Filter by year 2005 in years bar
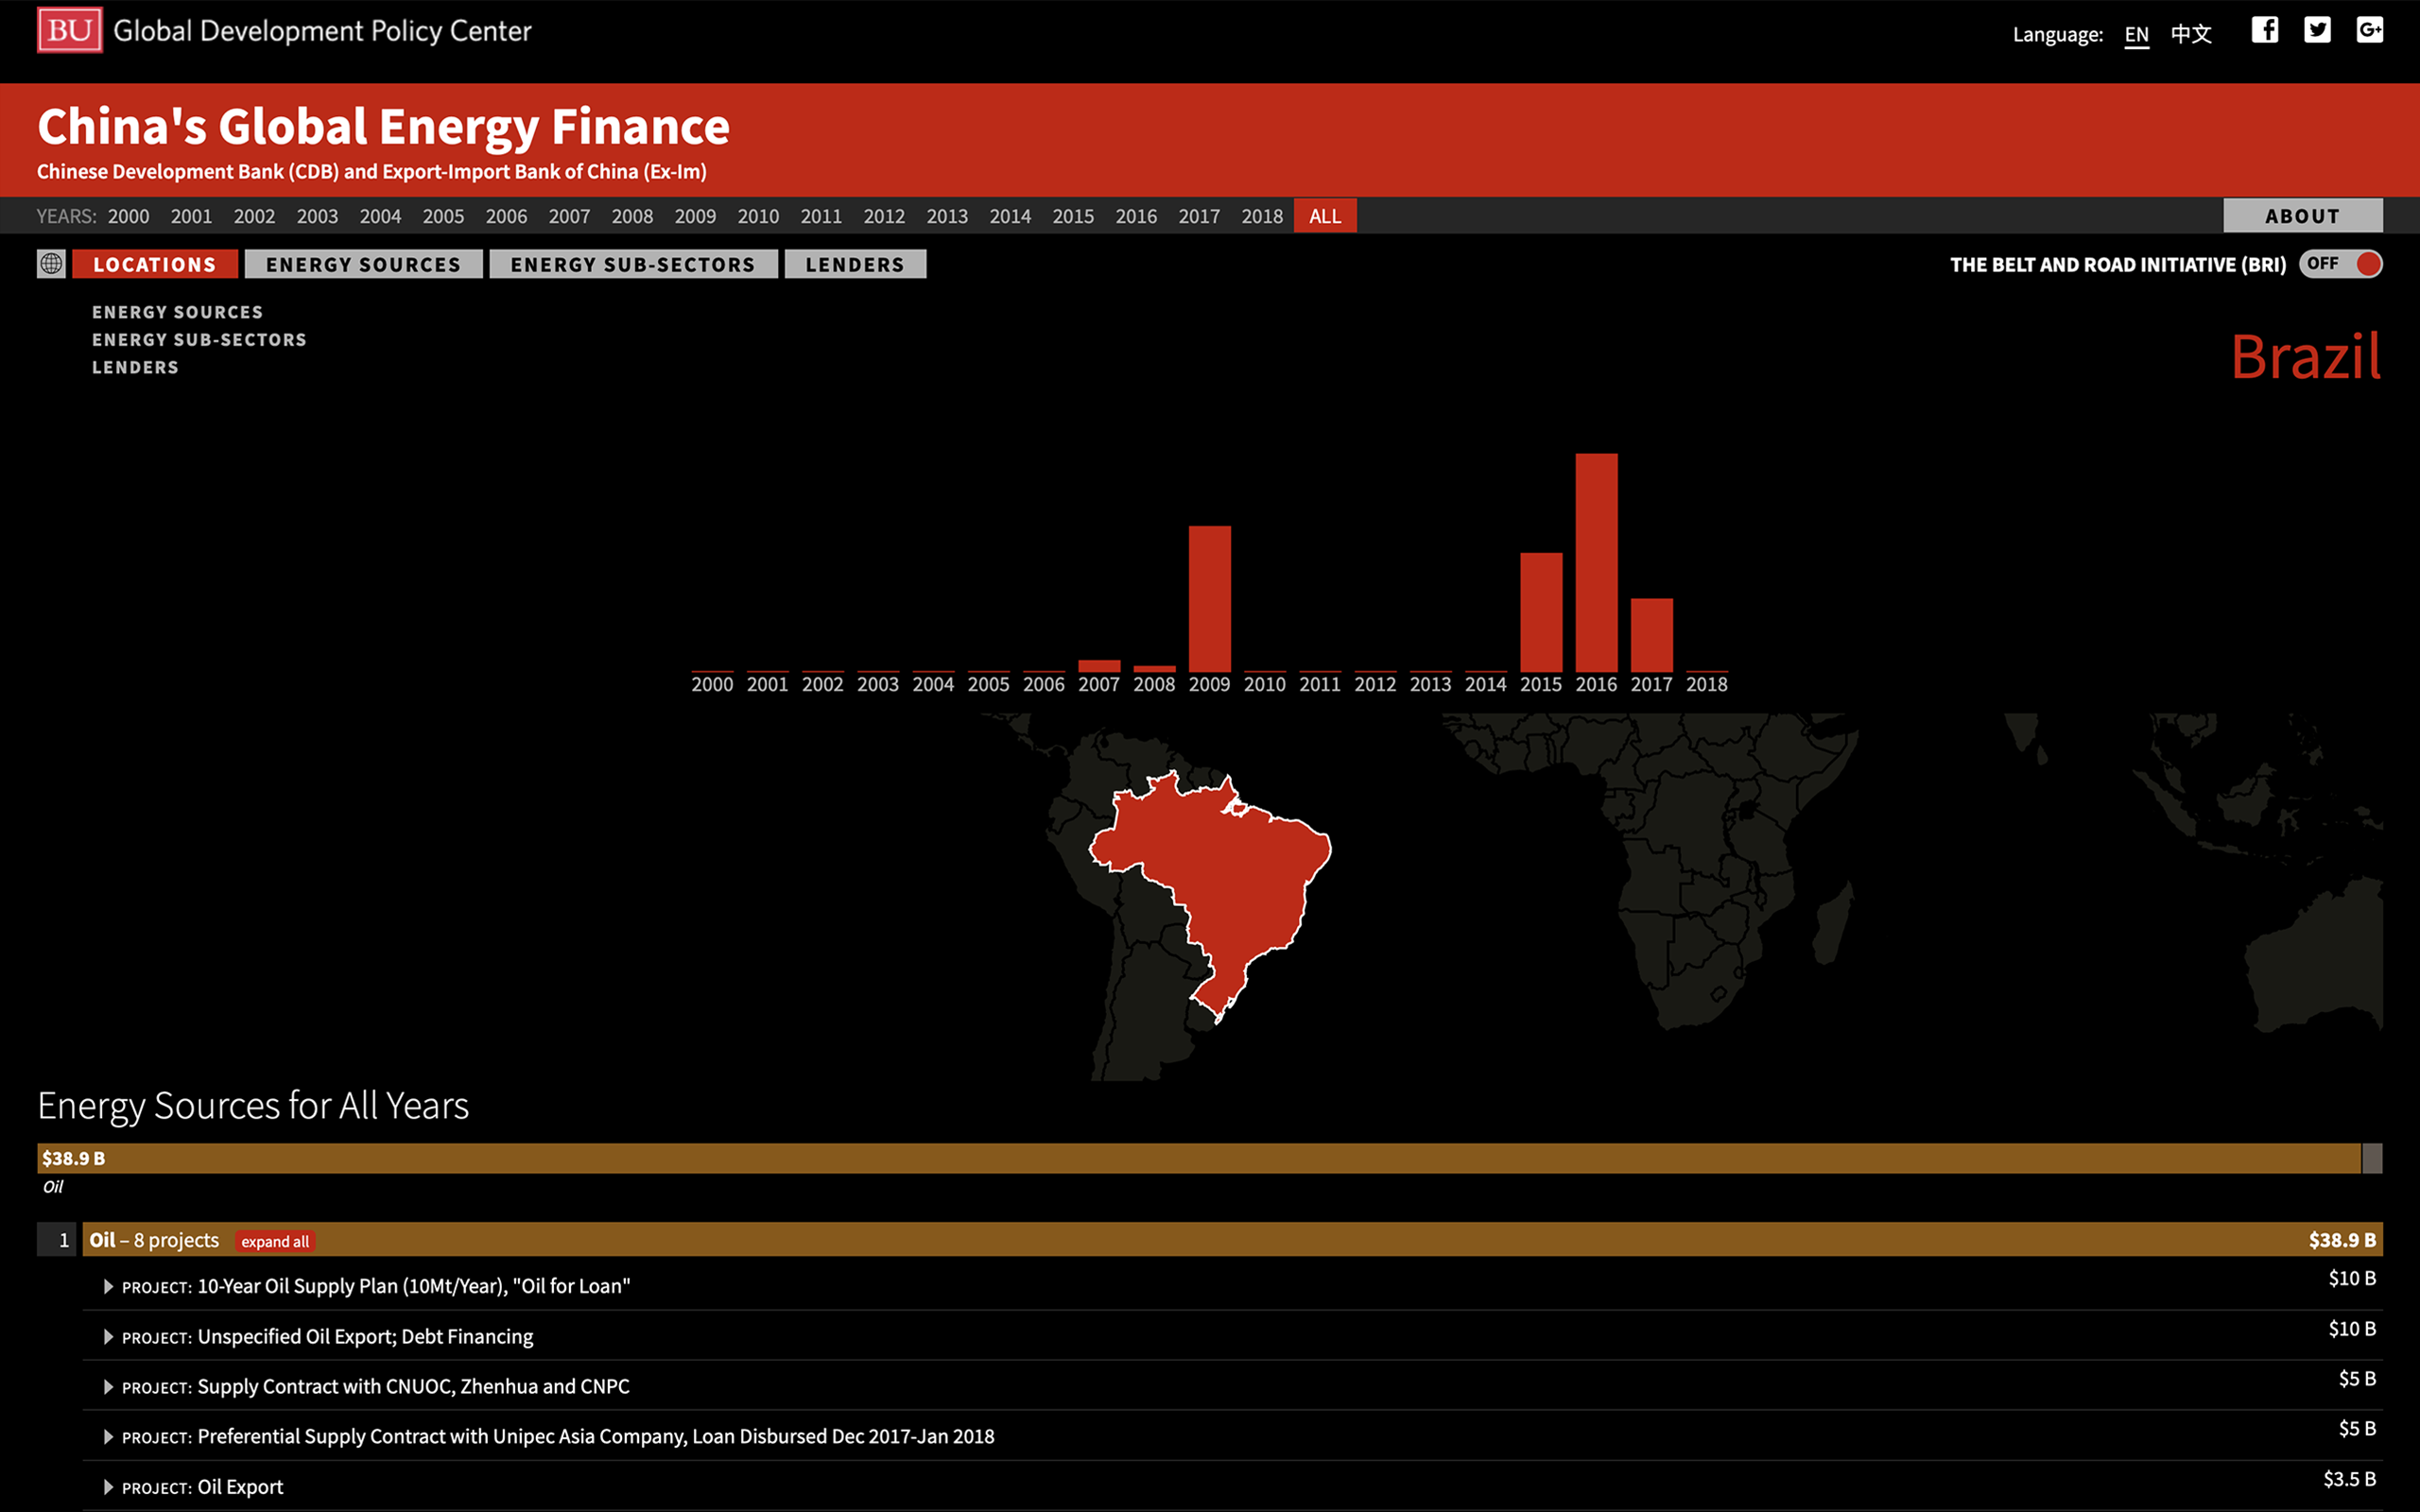The width and height of the screenshot is (2420, 1512). coord(443,216)
